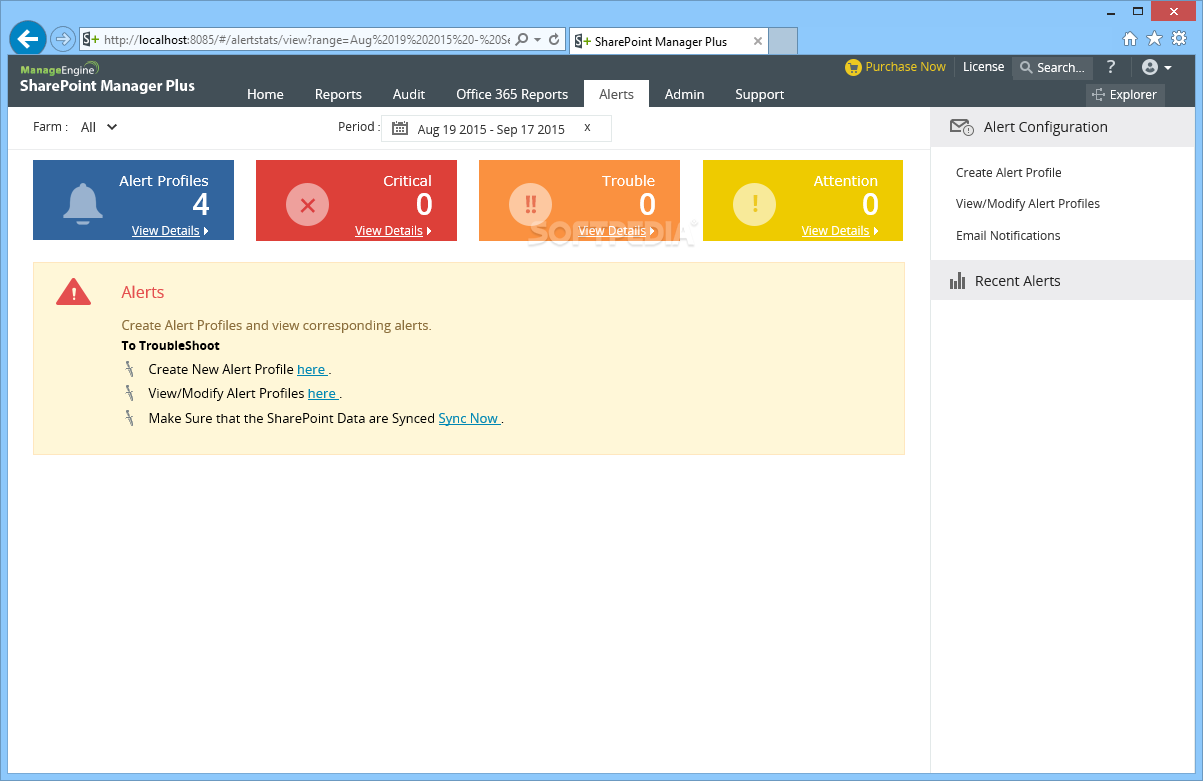The image size is (1203, 781).
Task: Open the Support tab
Action: coord(759,94)
